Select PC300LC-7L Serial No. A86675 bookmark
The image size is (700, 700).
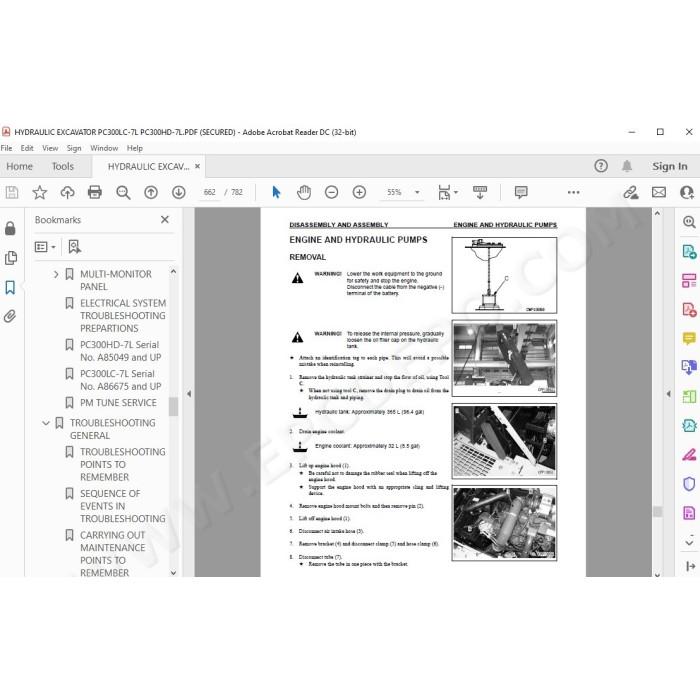click(x=121, y=380)
